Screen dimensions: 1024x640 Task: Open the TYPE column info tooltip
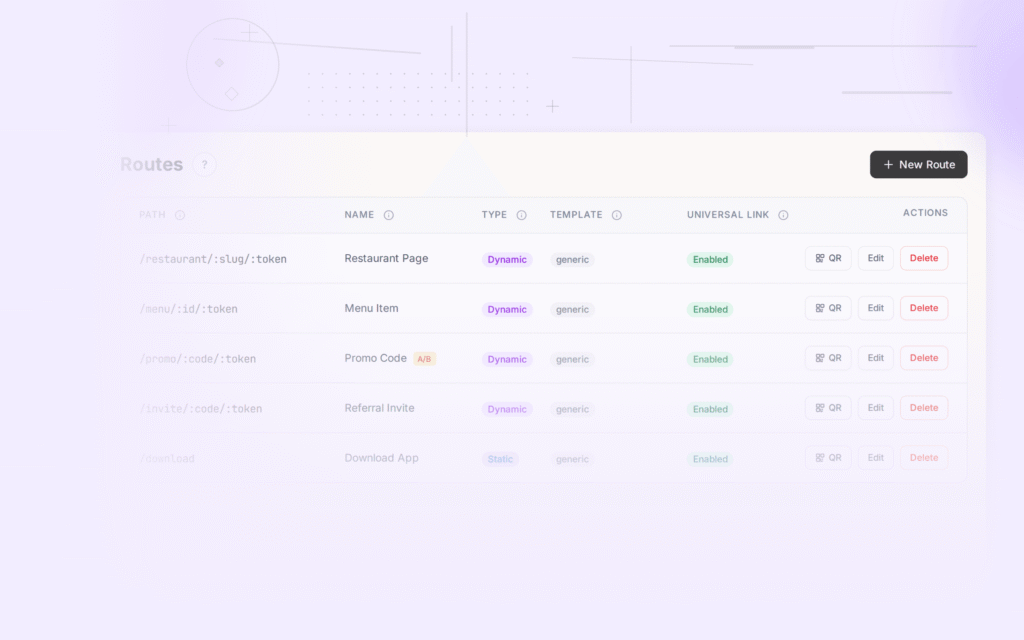pyautogui.click(x=522, y=214)
